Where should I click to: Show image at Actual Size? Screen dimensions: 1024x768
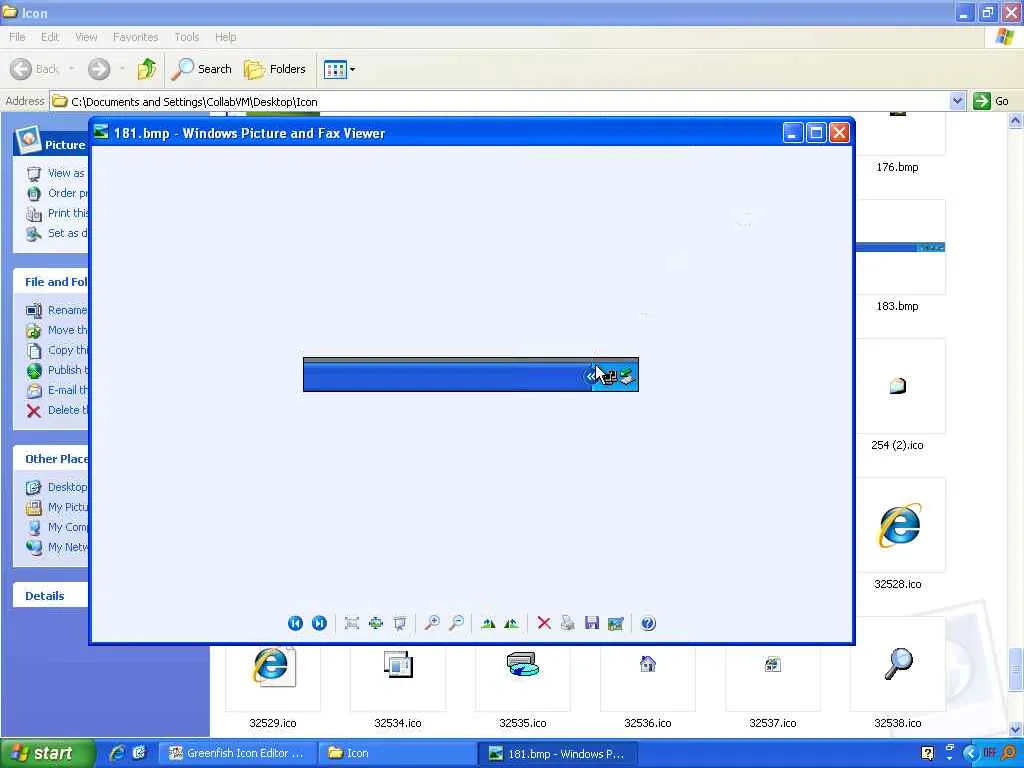pyautogui.click(x=376, y=623)
